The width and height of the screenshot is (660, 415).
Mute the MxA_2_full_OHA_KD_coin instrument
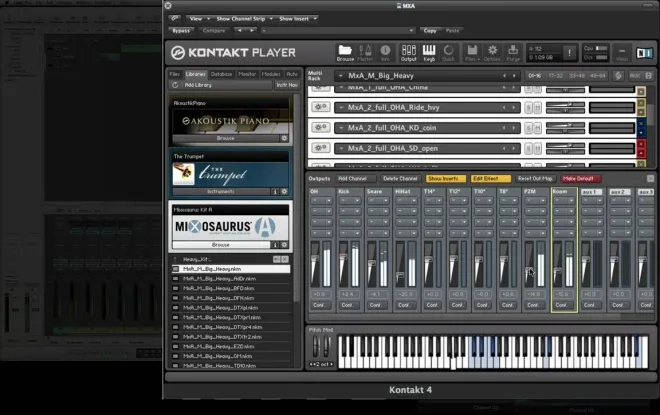538,128
